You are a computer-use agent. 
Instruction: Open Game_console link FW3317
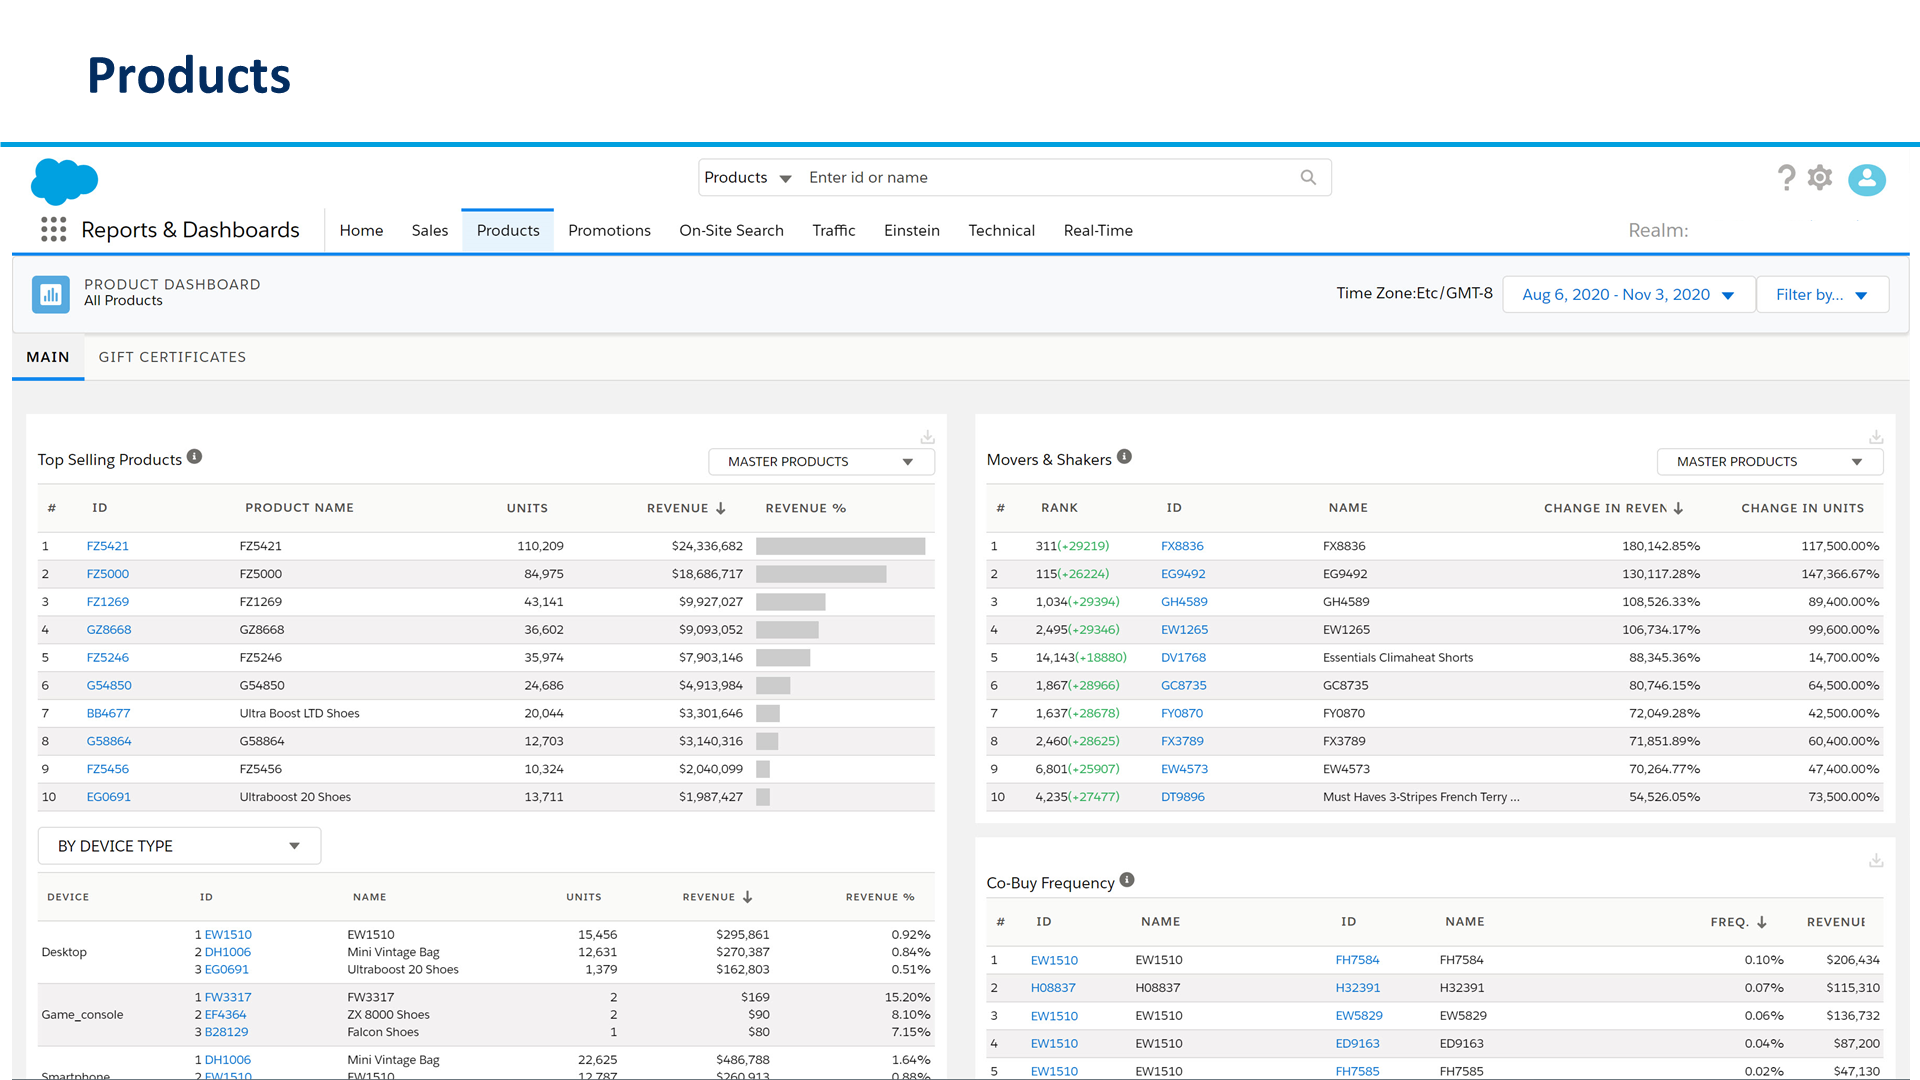pos(228,997)
